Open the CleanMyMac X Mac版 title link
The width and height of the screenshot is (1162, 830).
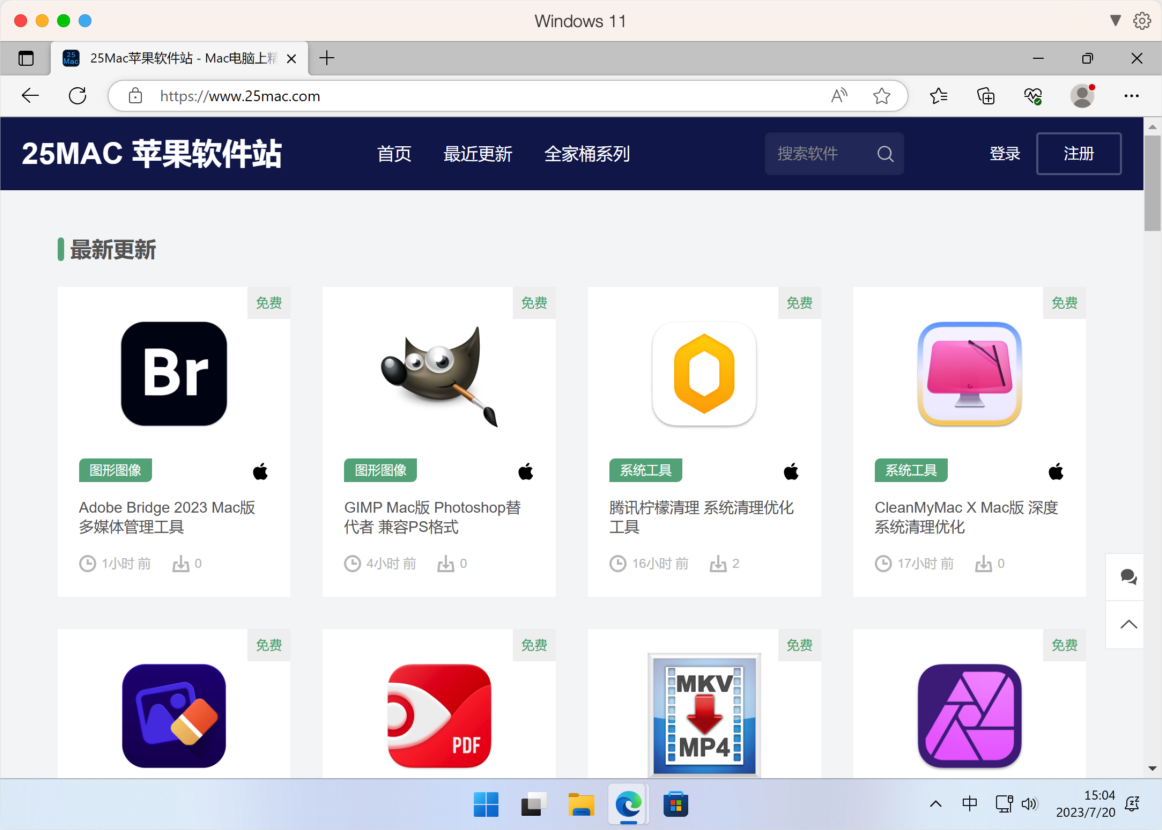click(x=966, y=517)
